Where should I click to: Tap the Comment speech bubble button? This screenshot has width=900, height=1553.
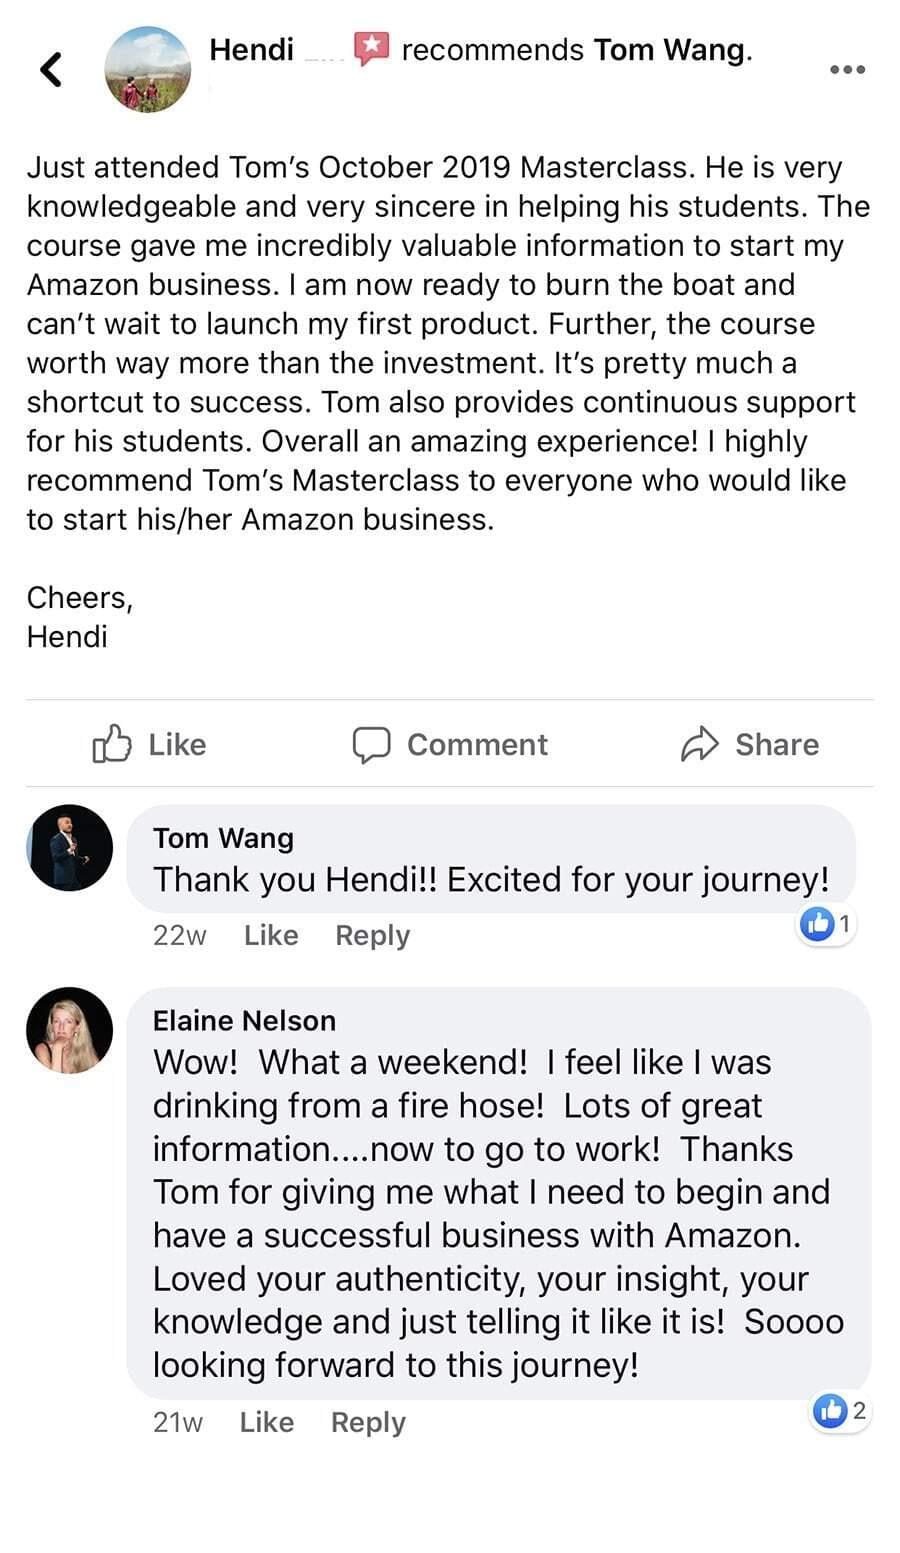click(450, 744)
